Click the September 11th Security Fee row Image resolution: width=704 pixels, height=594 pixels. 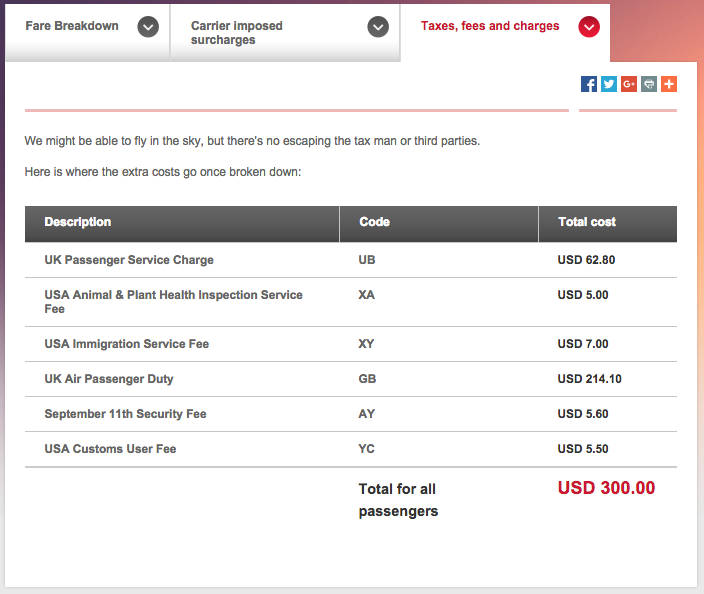point(351,414)
